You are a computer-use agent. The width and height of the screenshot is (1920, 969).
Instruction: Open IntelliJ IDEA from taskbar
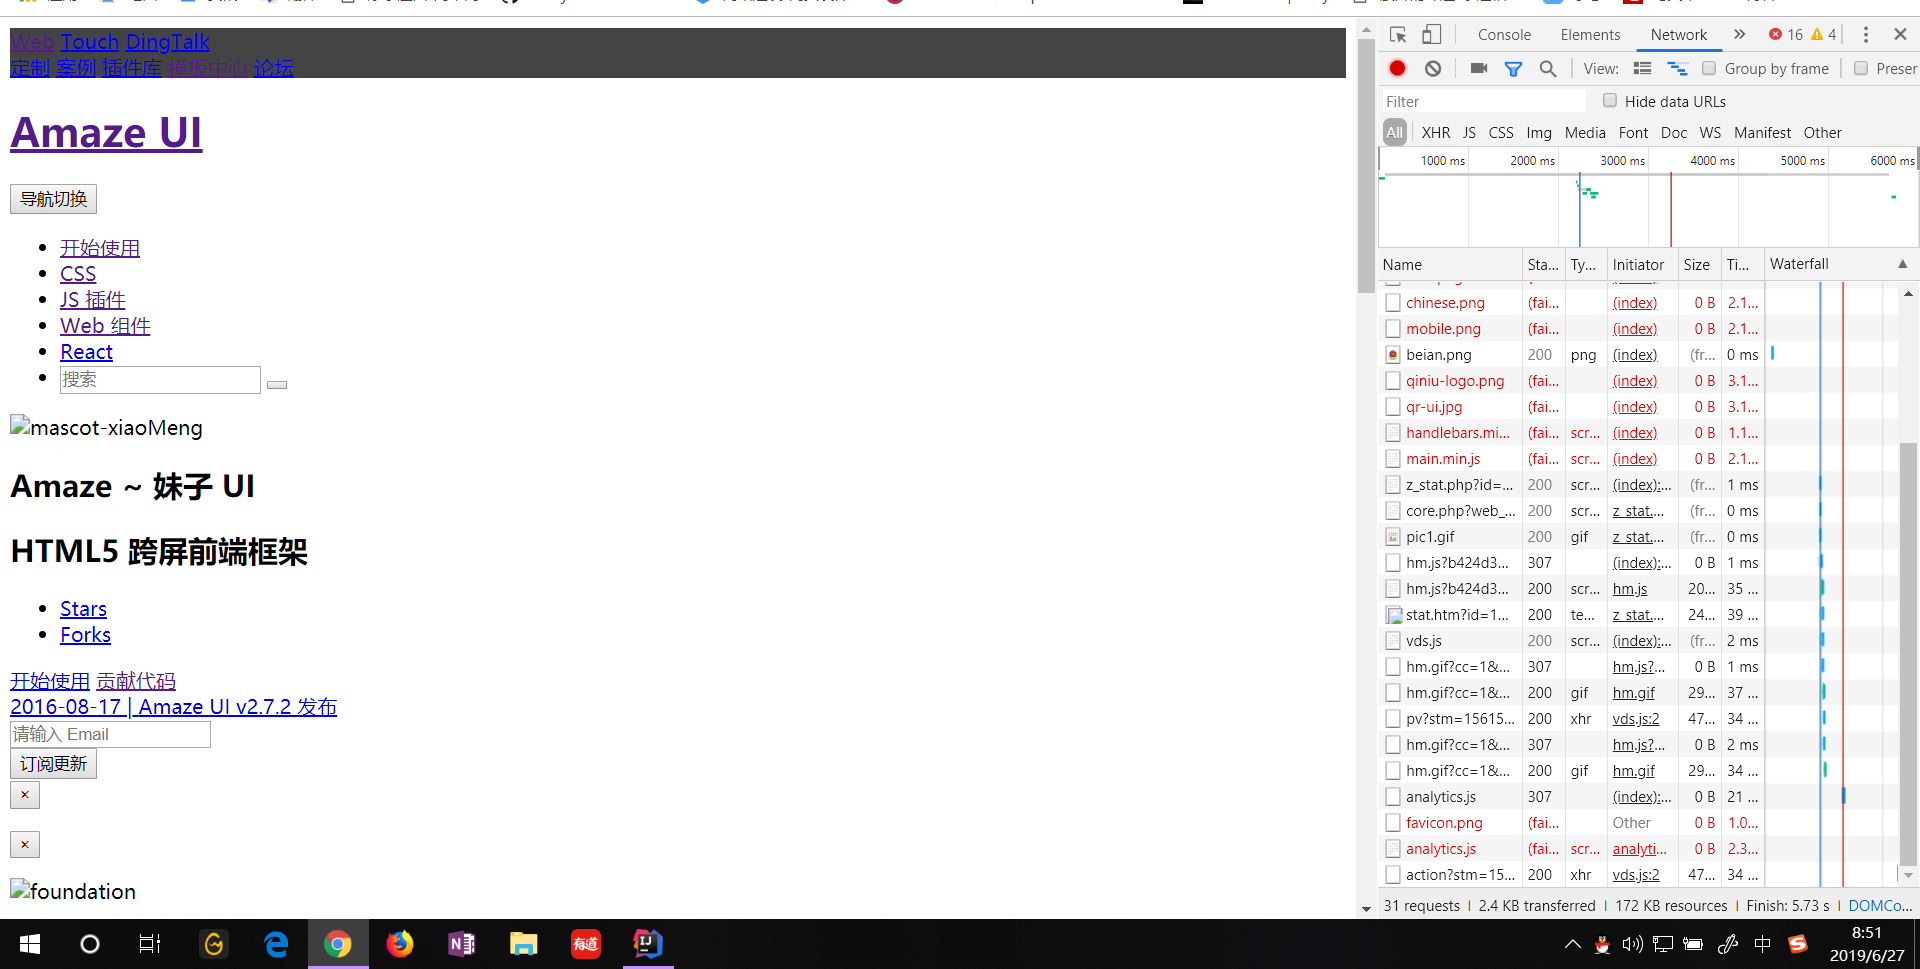pos(648,944)
